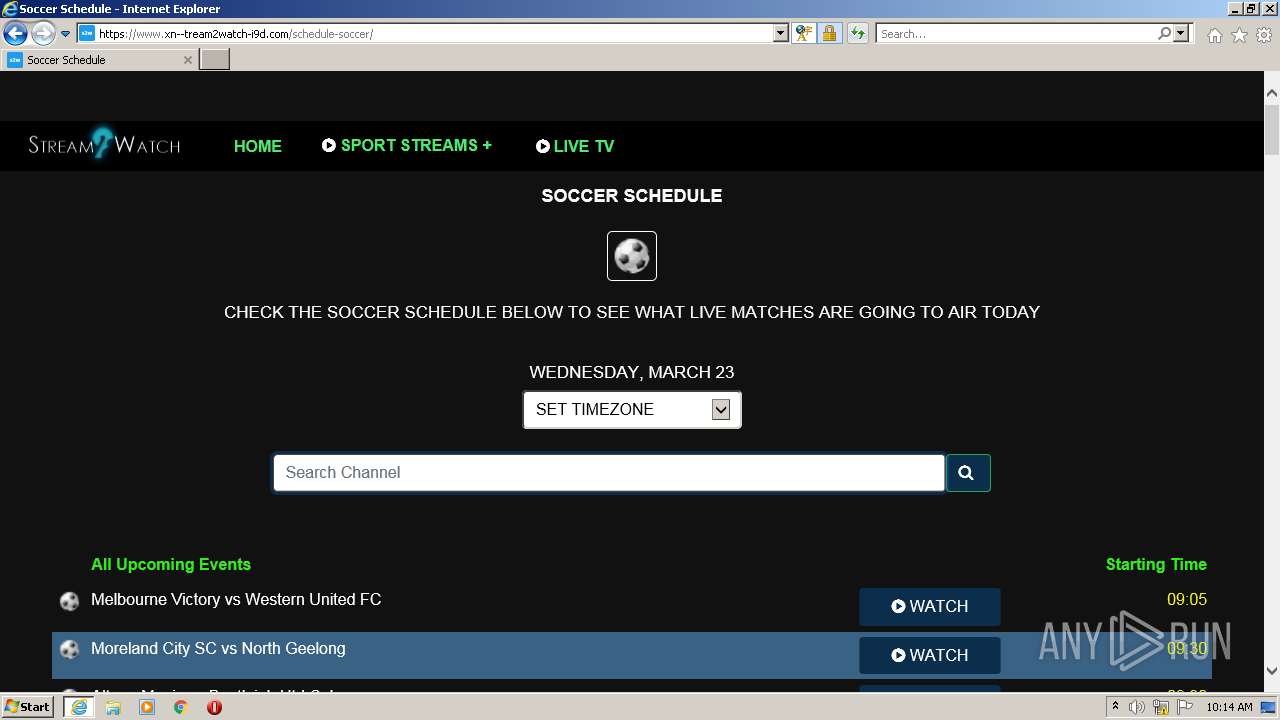Click WATCH for Melbourne Victory match

(x=930, y=606)
